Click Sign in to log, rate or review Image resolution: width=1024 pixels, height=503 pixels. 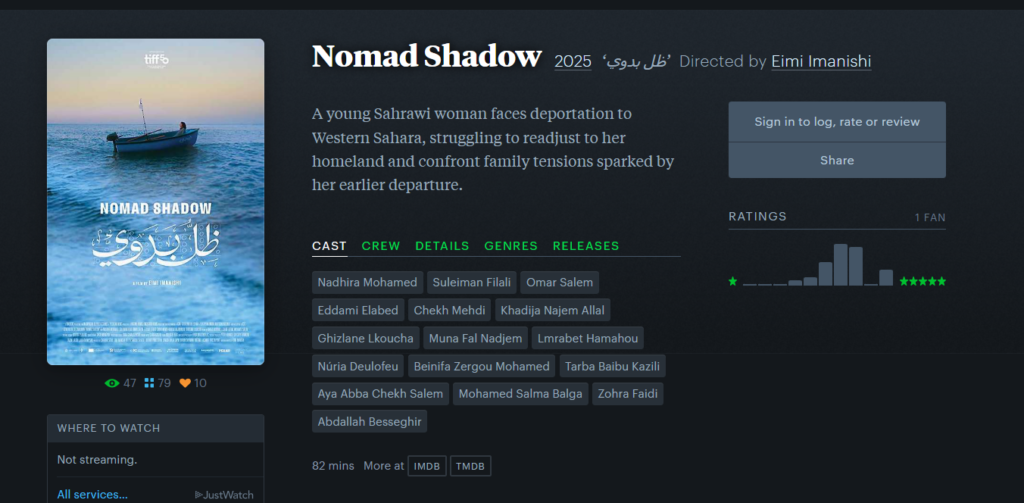(x=837, y=122)
